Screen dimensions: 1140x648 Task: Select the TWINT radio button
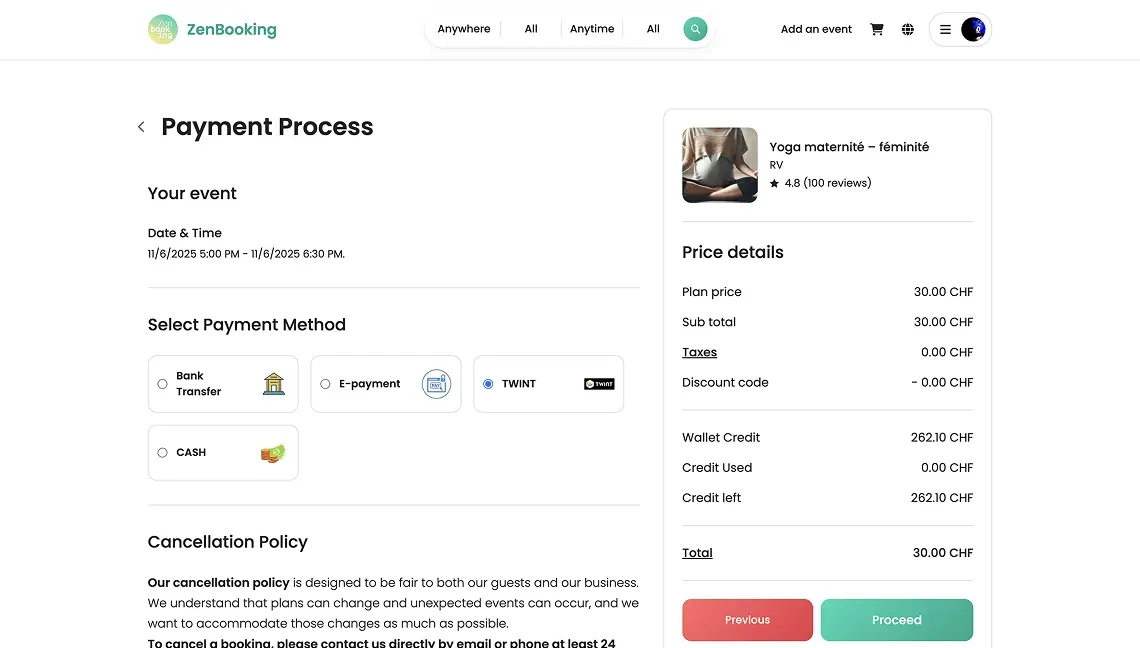point(488,384)
